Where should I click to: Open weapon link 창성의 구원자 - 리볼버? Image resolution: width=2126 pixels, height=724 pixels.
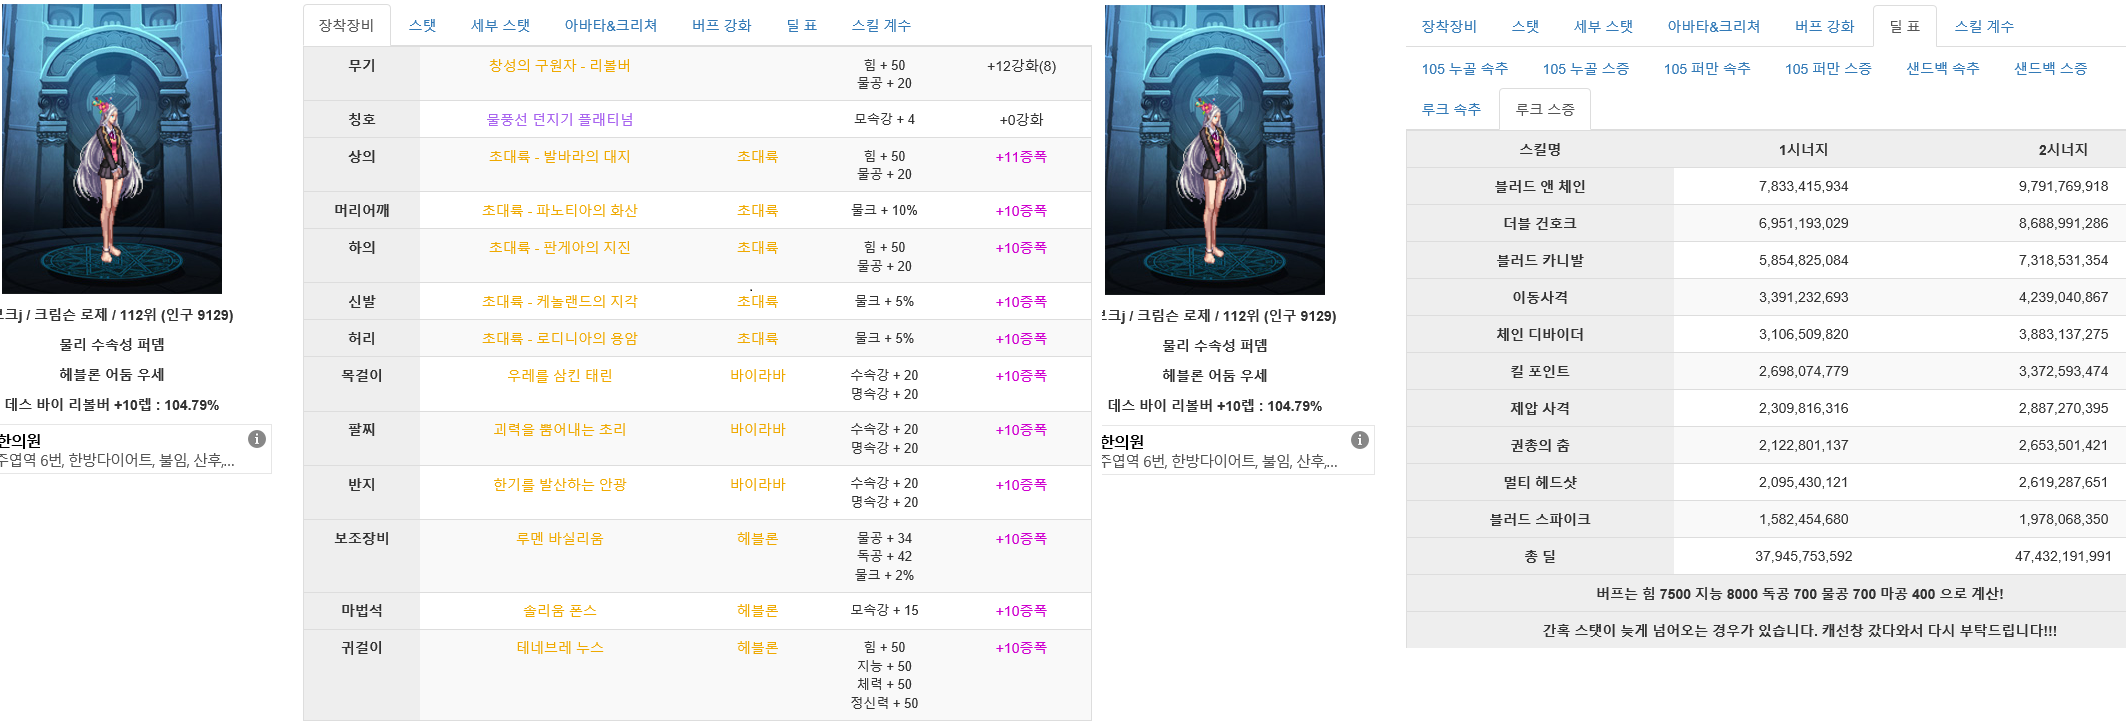point(559,65)
